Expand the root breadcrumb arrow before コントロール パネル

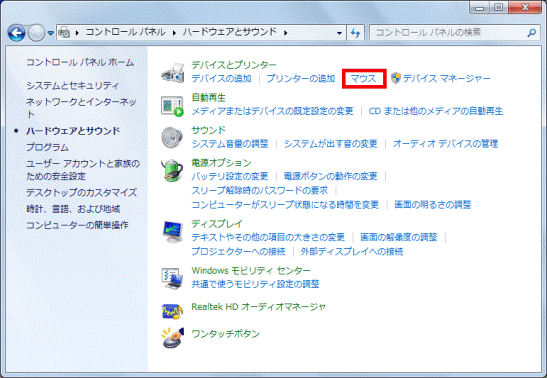tap(77, 33)
